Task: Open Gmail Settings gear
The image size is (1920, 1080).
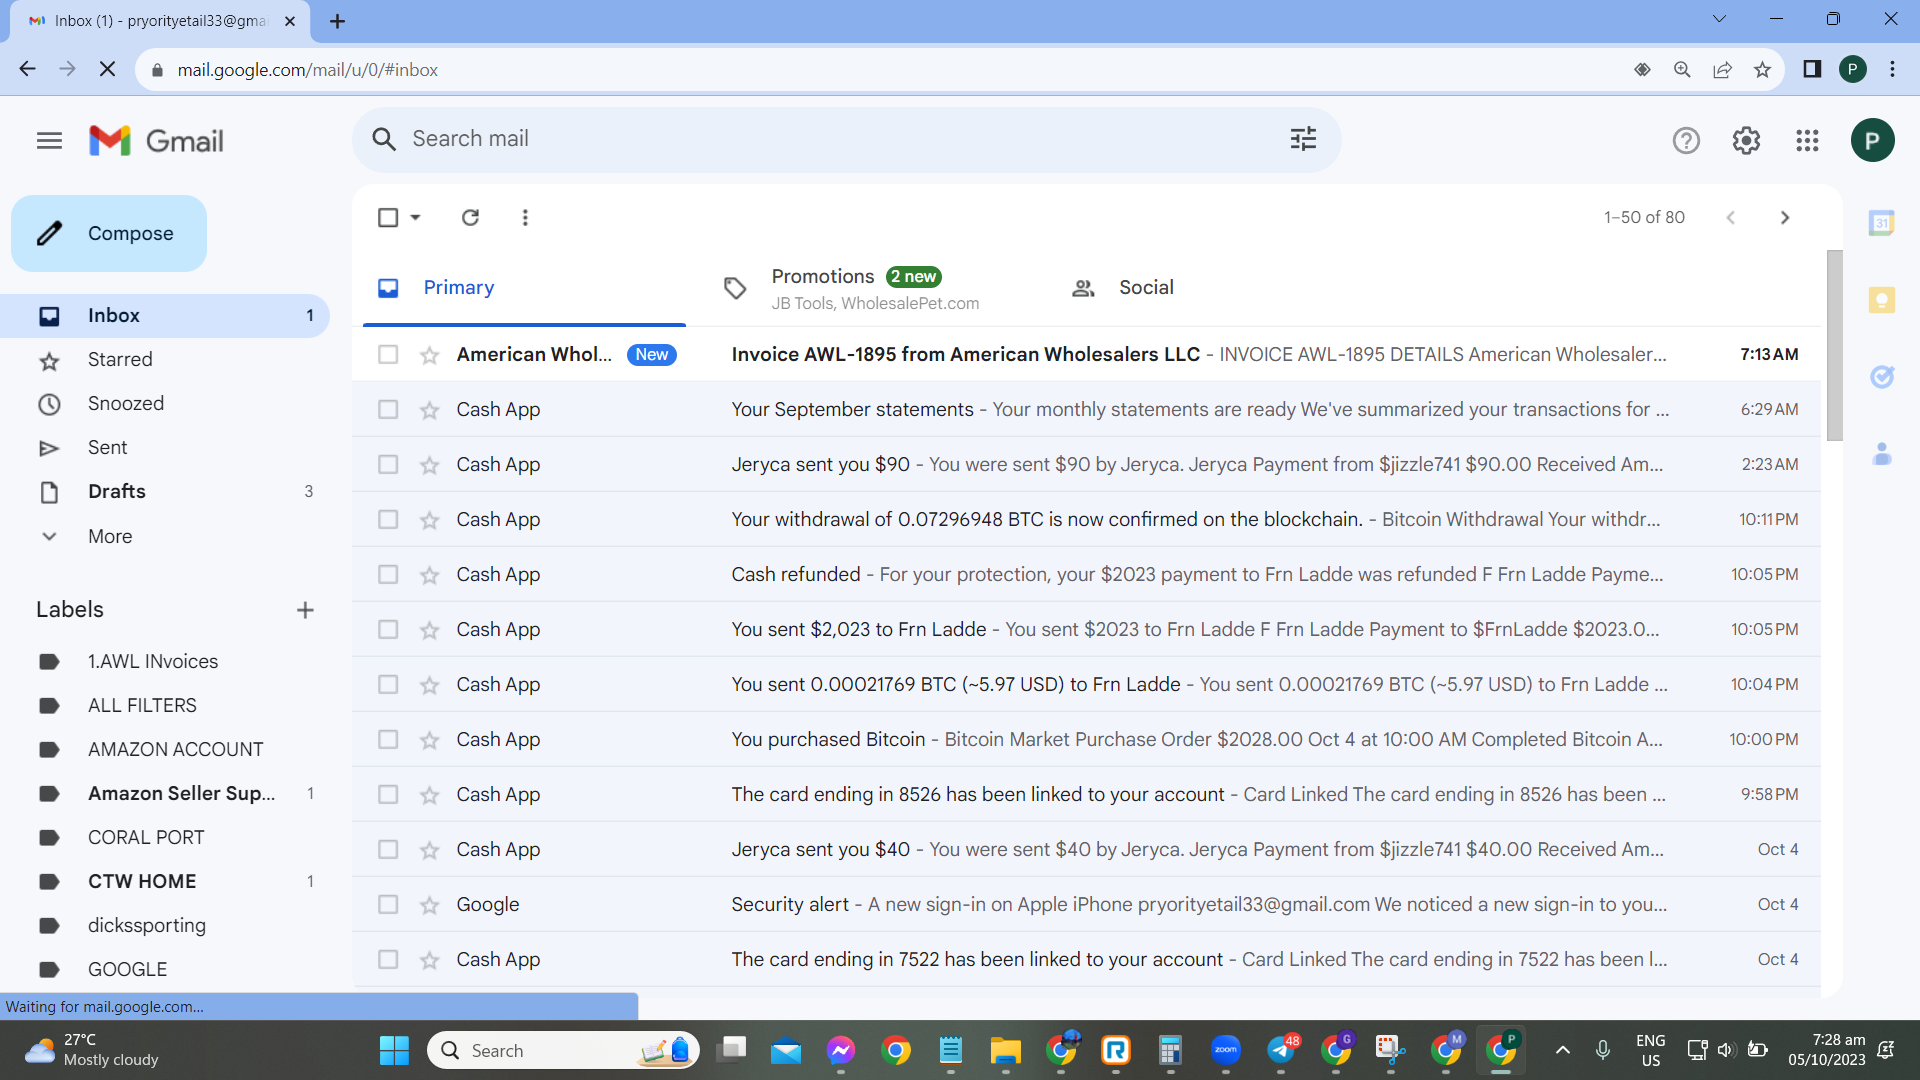Action: (x=1746, y=141)
